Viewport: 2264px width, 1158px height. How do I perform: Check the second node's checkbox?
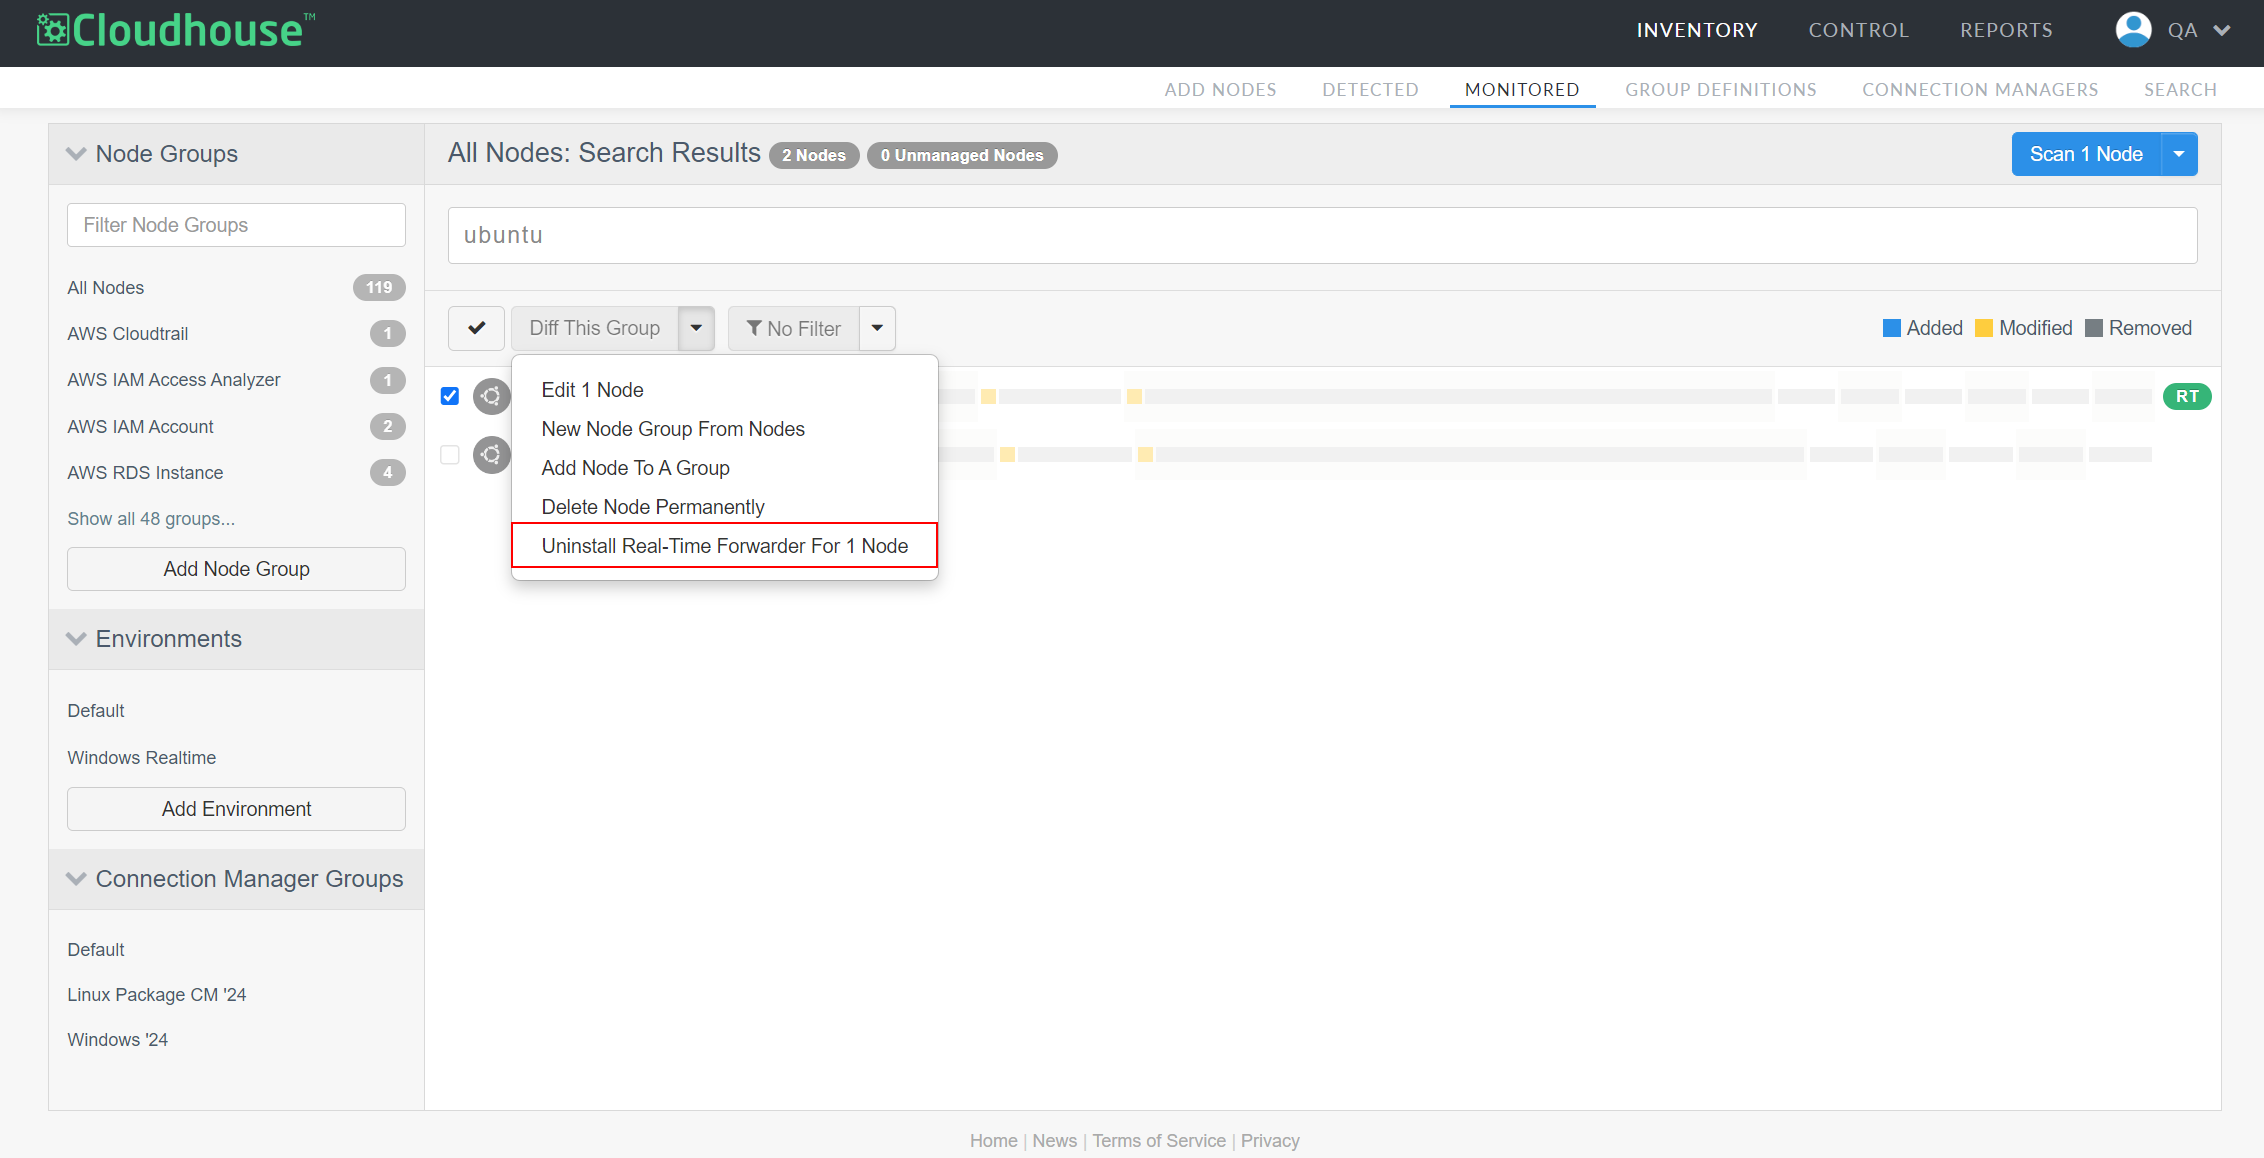coord(450,455)
